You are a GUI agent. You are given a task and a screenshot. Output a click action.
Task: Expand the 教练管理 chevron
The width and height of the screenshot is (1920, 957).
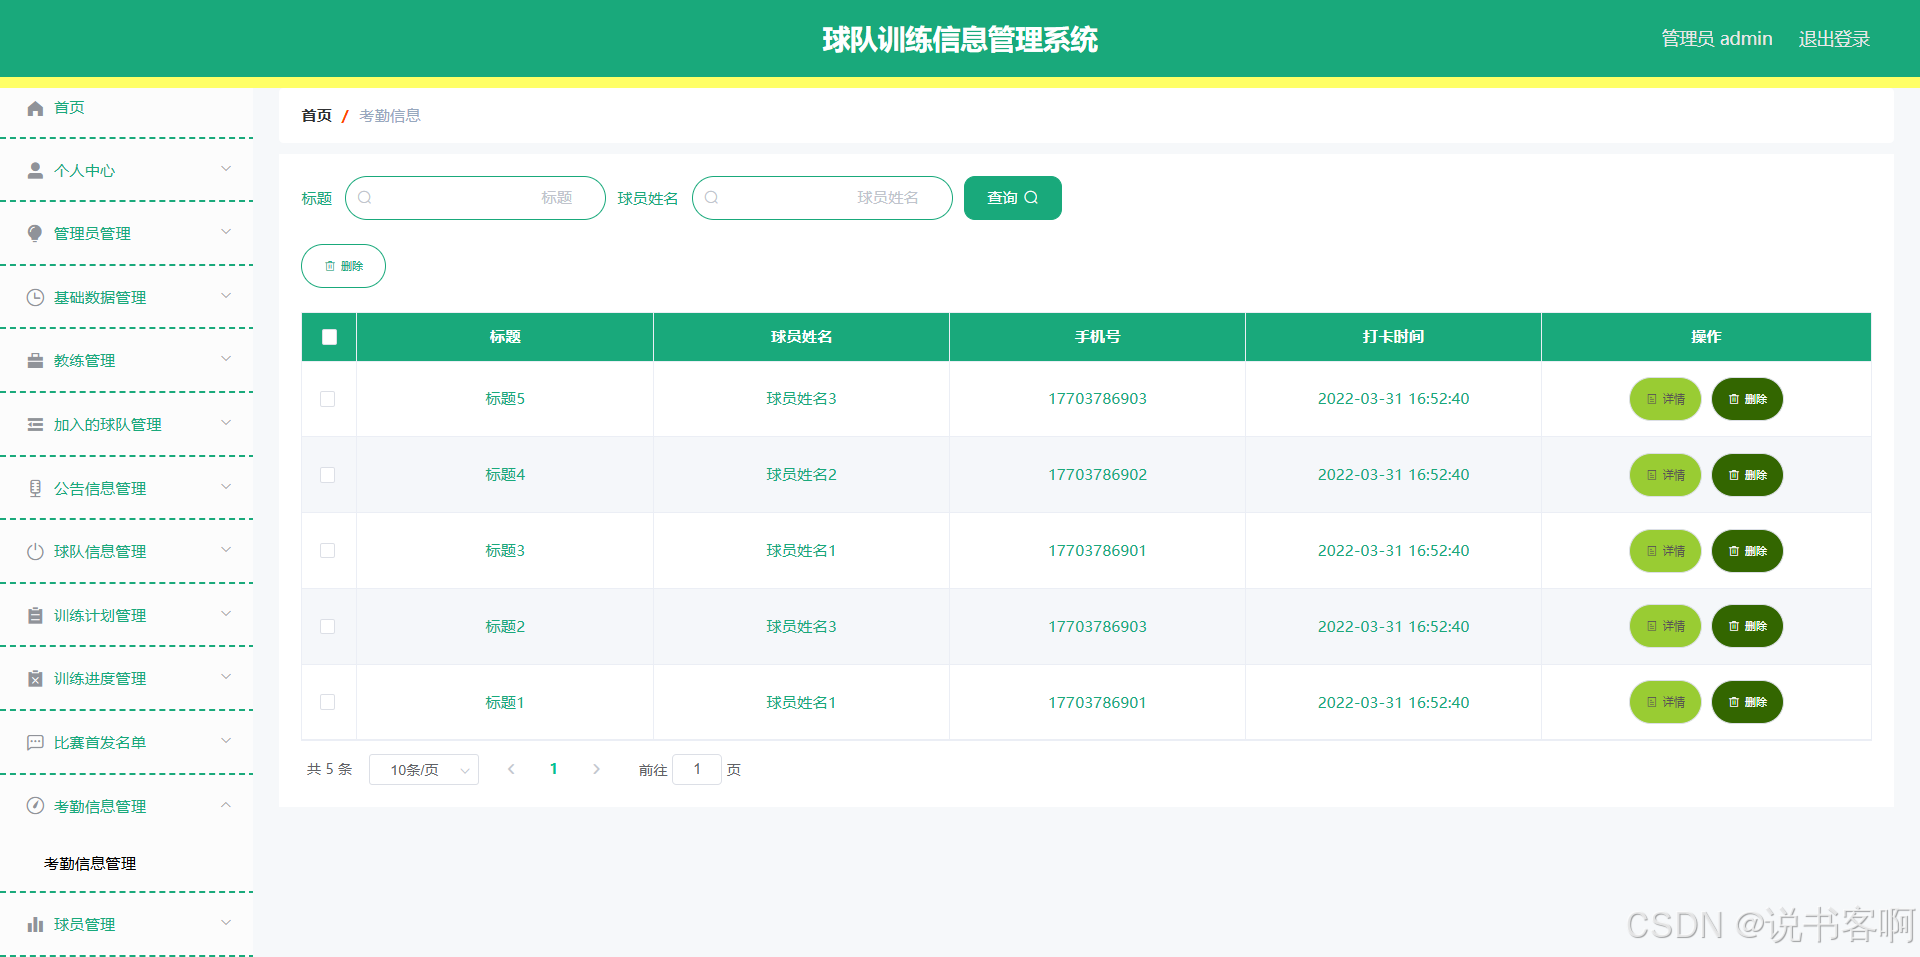226,359
